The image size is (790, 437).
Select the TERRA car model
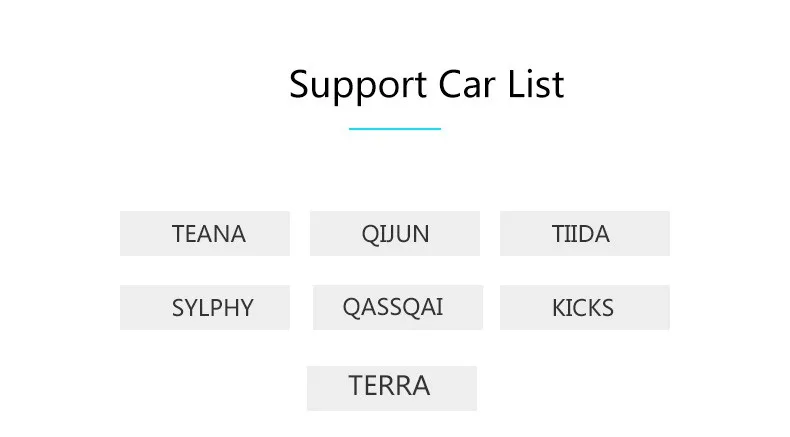(391, 387)
